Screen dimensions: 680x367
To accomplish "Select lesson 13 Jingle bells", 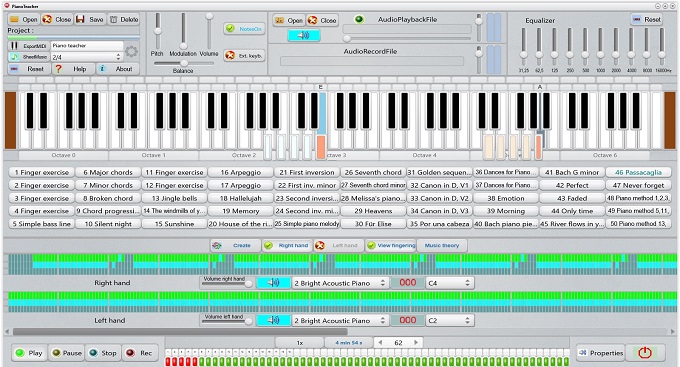I will tap(174, 198).
